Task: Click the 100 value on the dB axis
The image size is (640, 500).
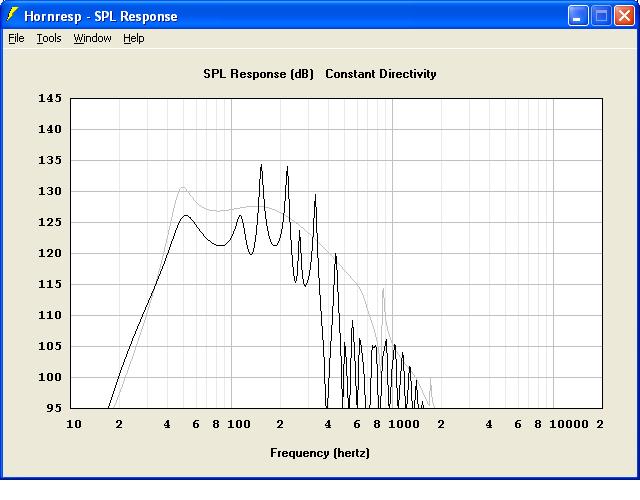Action: [50, 378]
